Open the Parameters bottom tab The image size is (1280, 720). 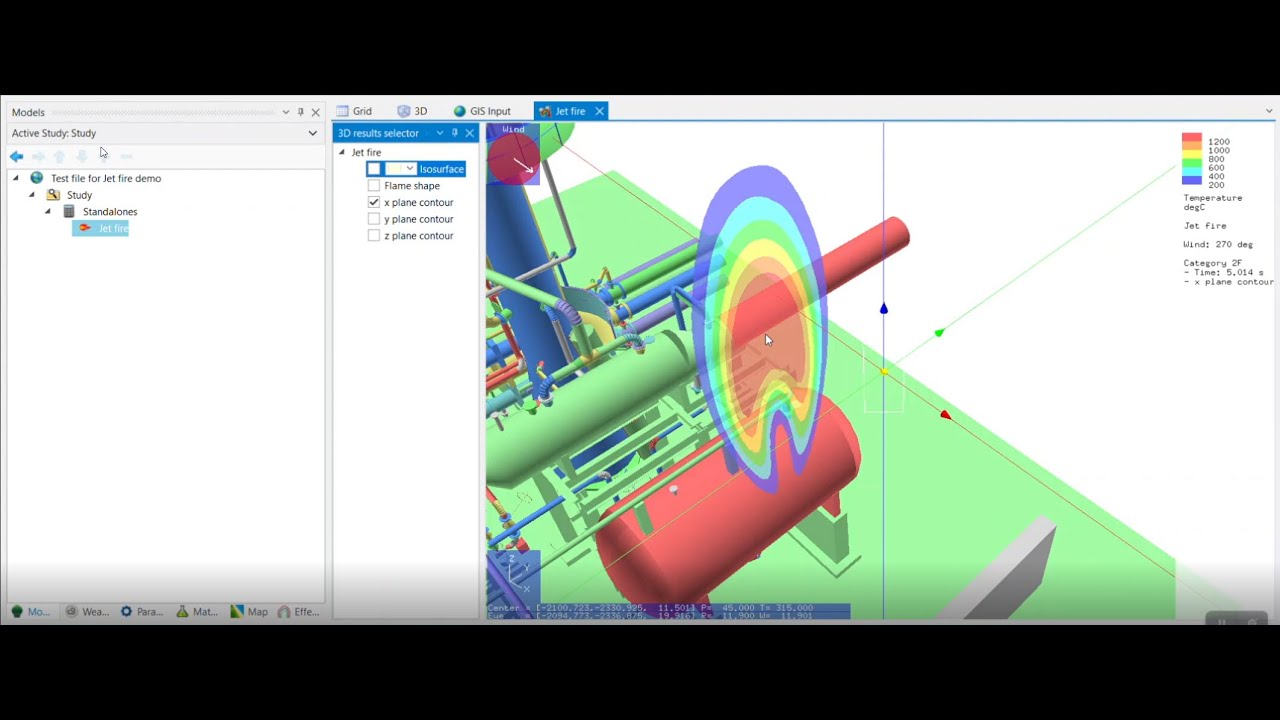pyautogui.click(x=142, y=611)
